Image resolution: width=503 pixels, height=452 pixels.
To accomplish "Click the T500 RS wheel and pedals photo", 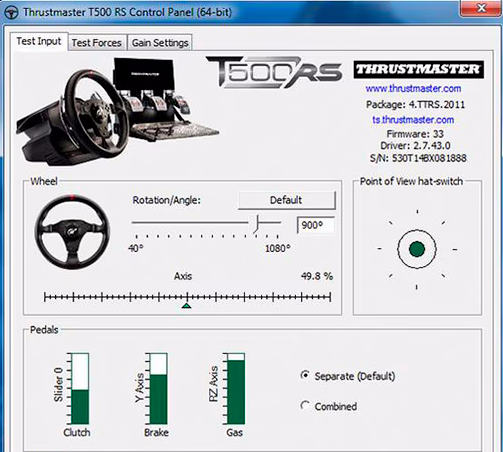I will pyautogui.click(x=118, y=111).
